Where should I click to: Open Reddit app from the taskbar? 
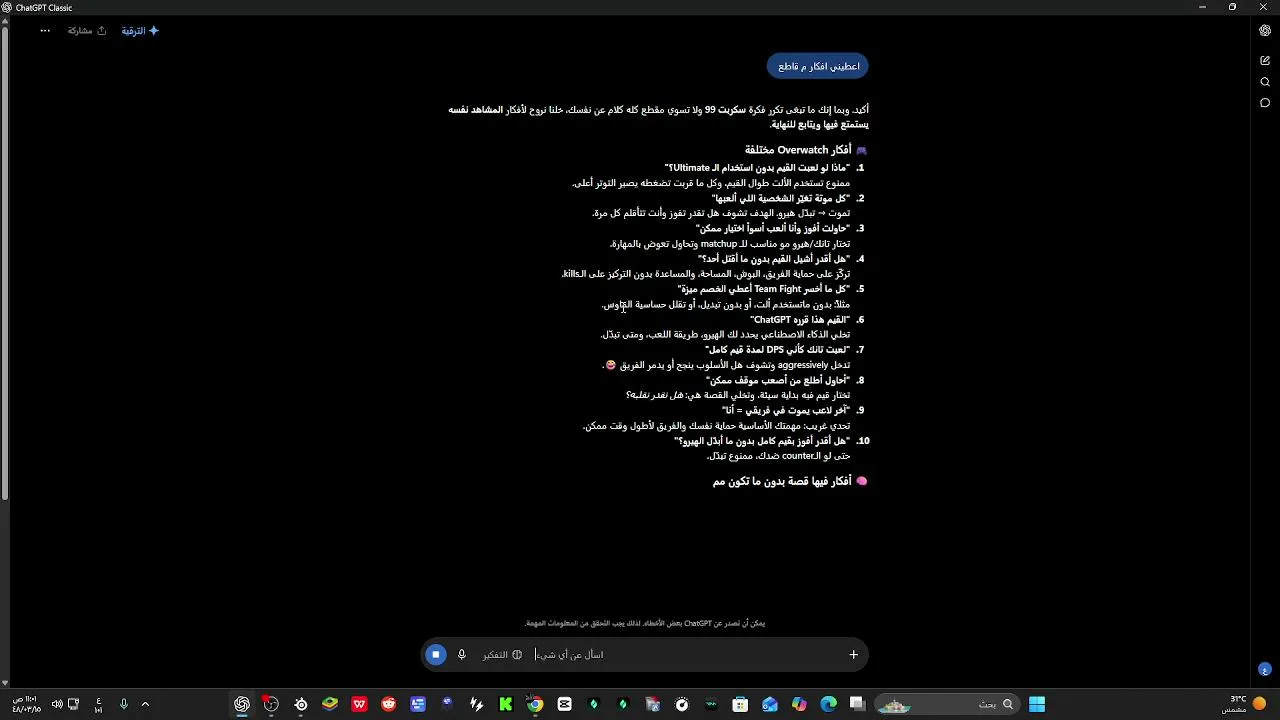[389, 704]
